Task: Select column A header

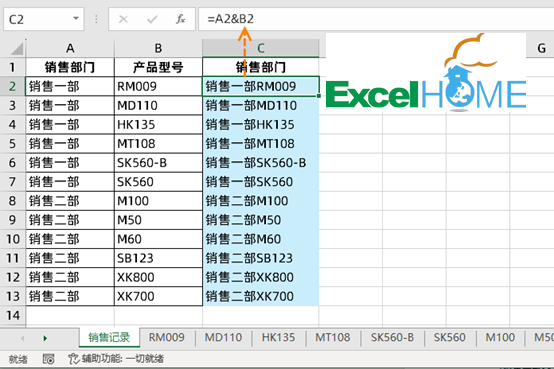Action: (x=70, y=48)
